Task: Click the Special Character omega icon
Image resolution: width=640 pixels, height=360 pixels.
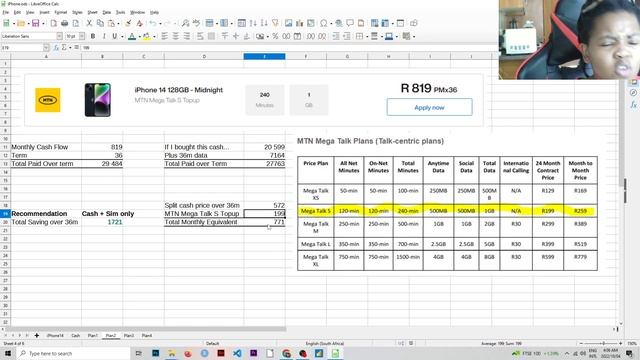Action: 323,23
